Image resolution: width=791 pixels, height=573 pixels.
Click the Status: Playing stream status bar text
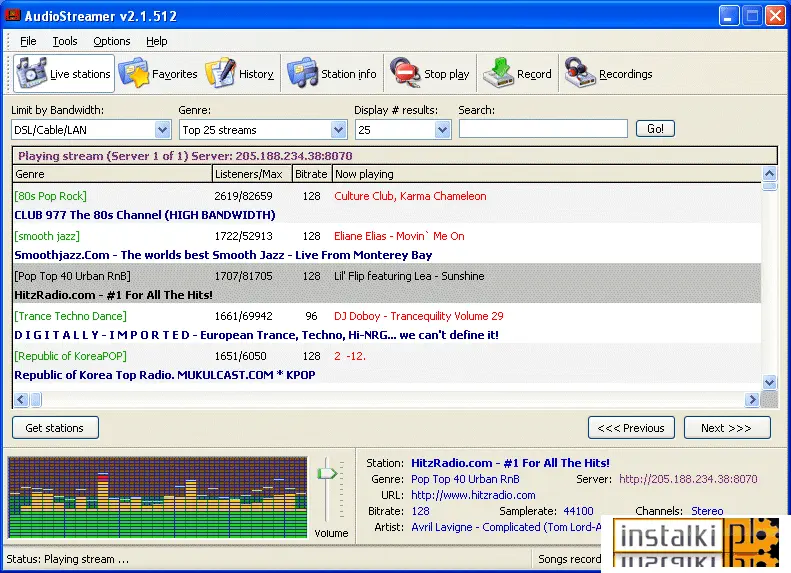tap(68, 559)
